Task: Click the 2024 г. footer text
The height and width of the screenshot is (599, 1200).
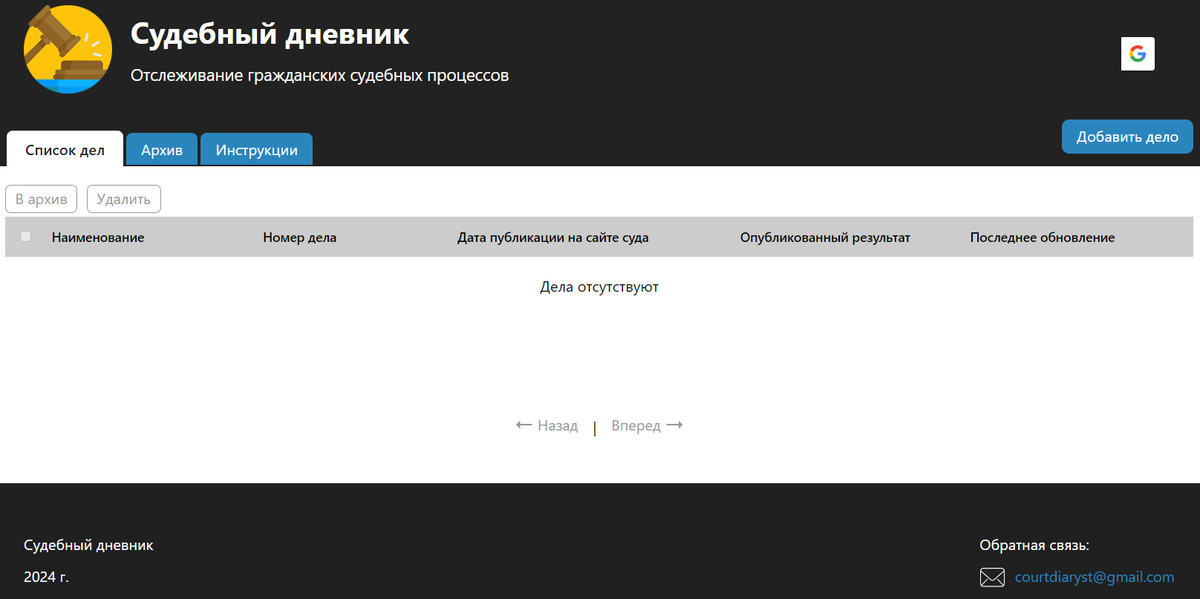Action: tap(46, 577)
